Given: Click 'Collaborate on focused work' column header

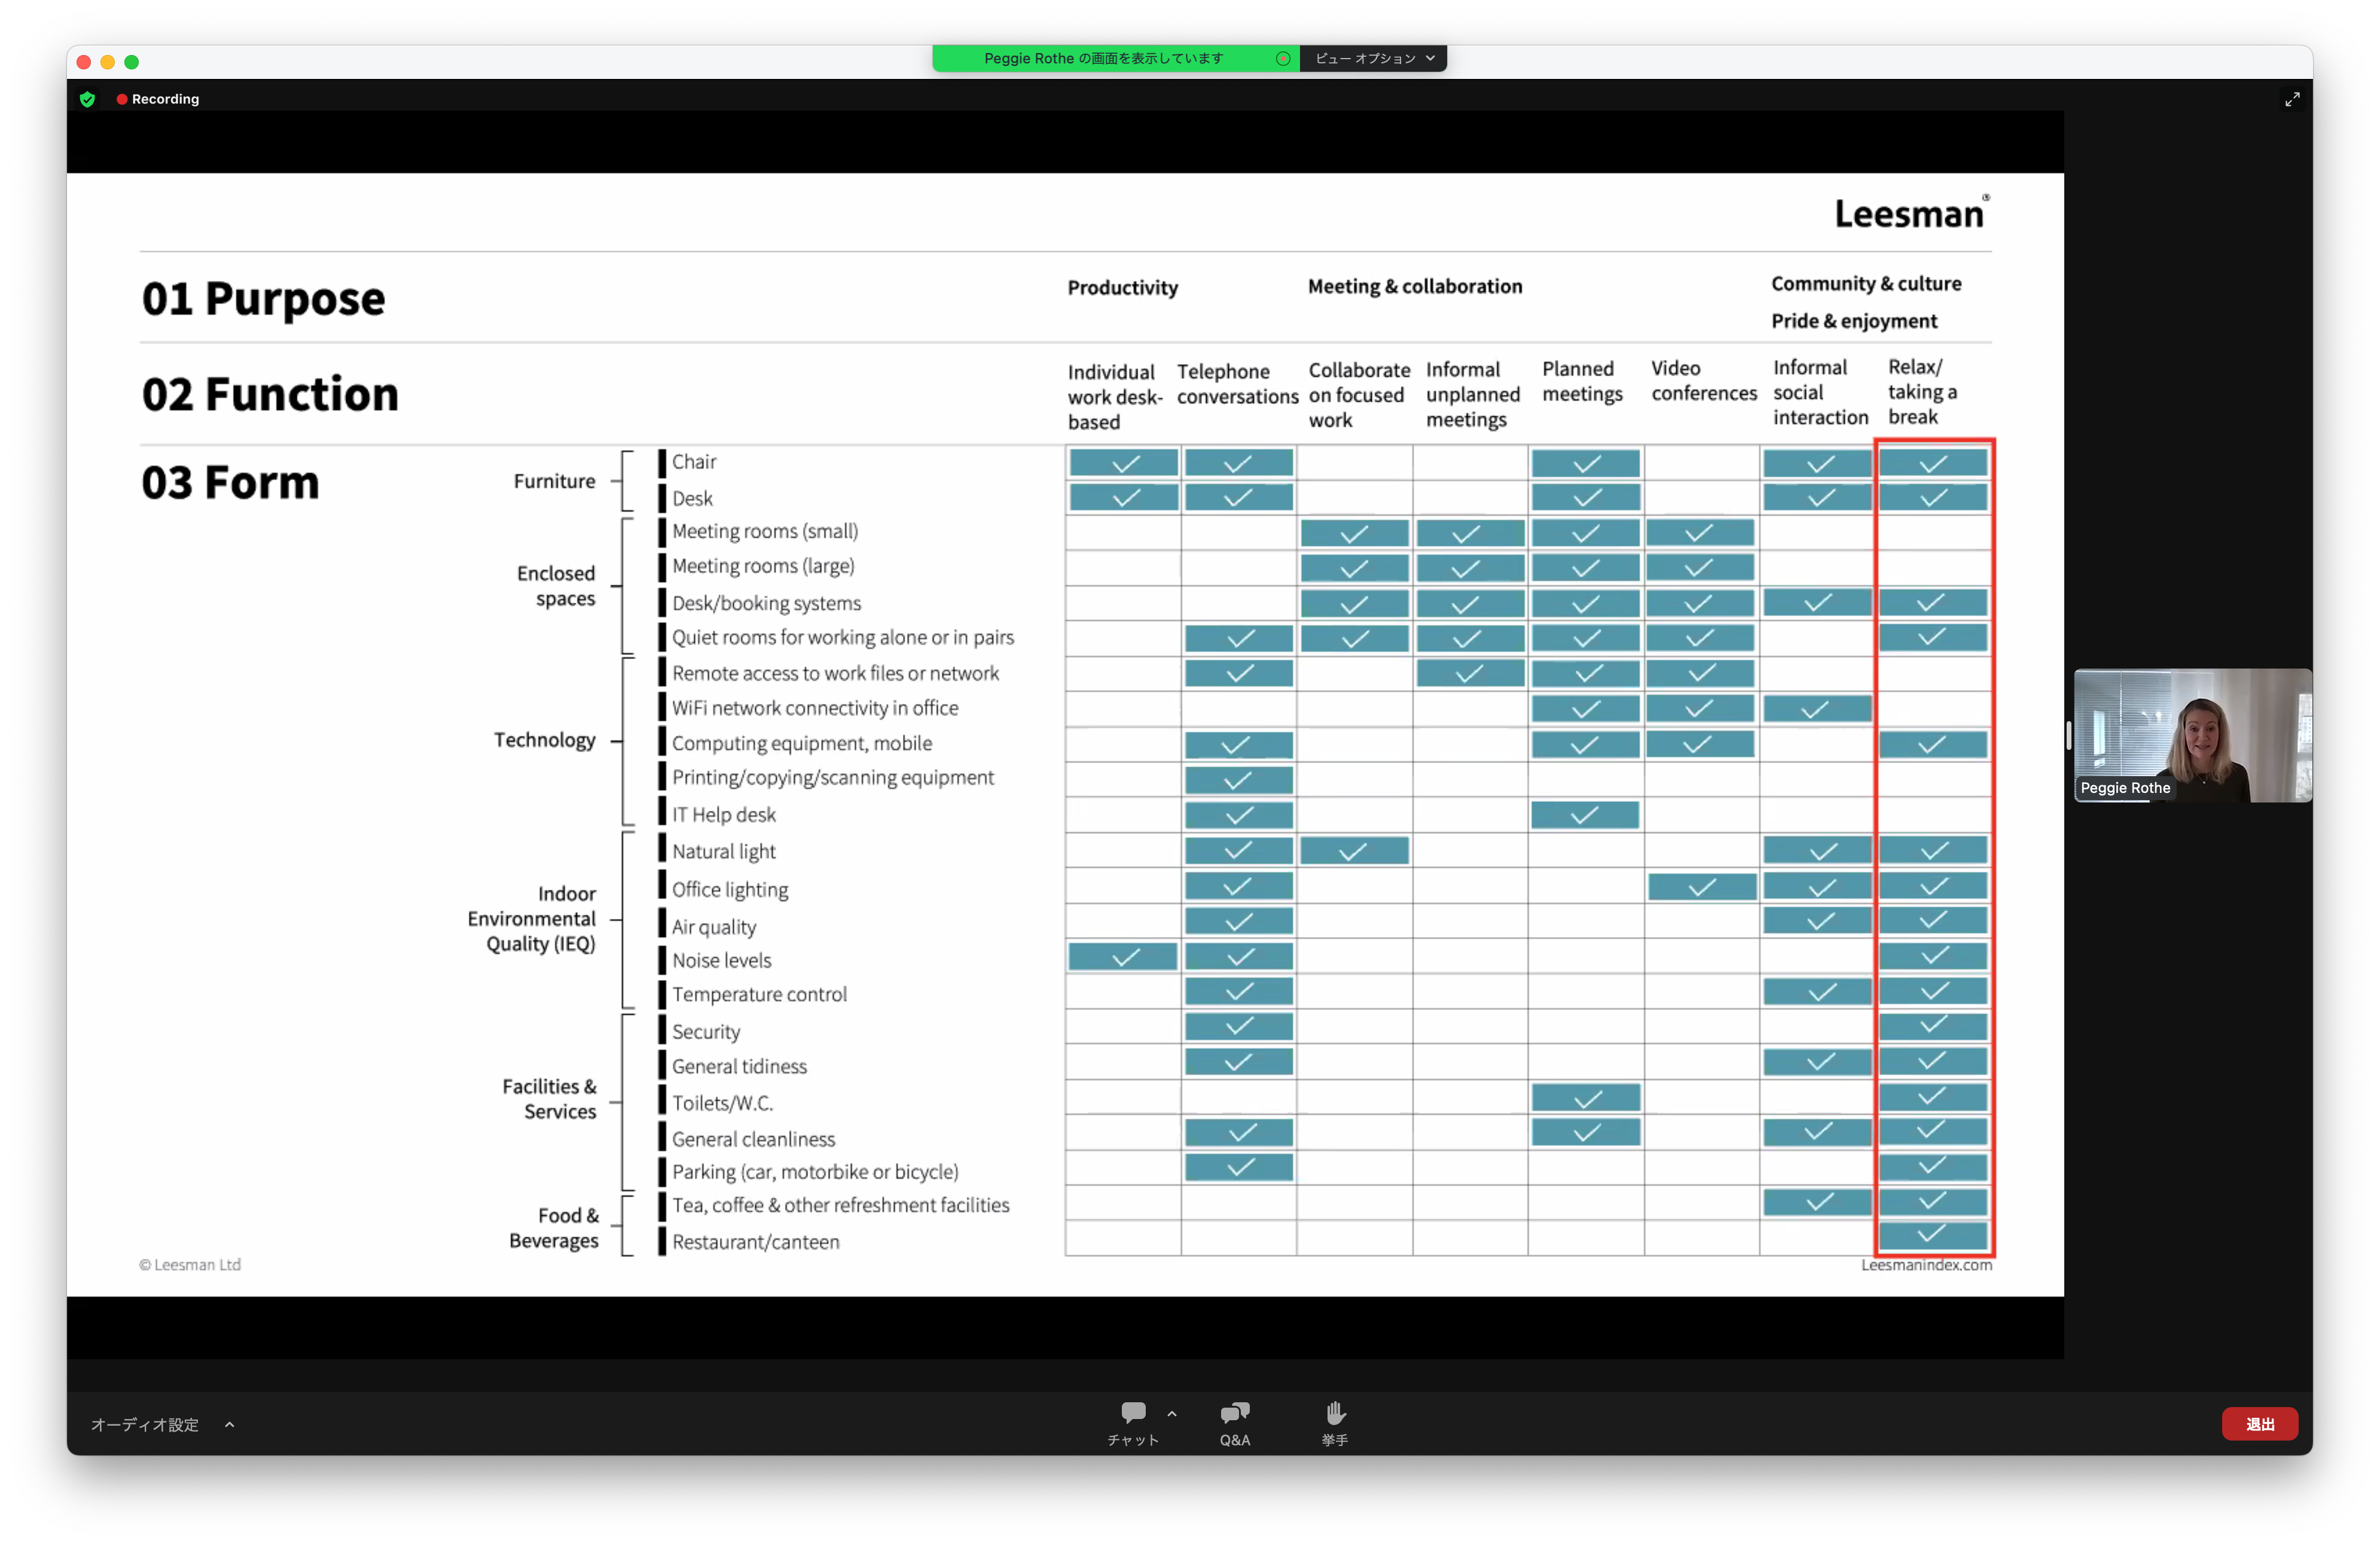Looking at the screenshot, I should [x=1359, y=395].
